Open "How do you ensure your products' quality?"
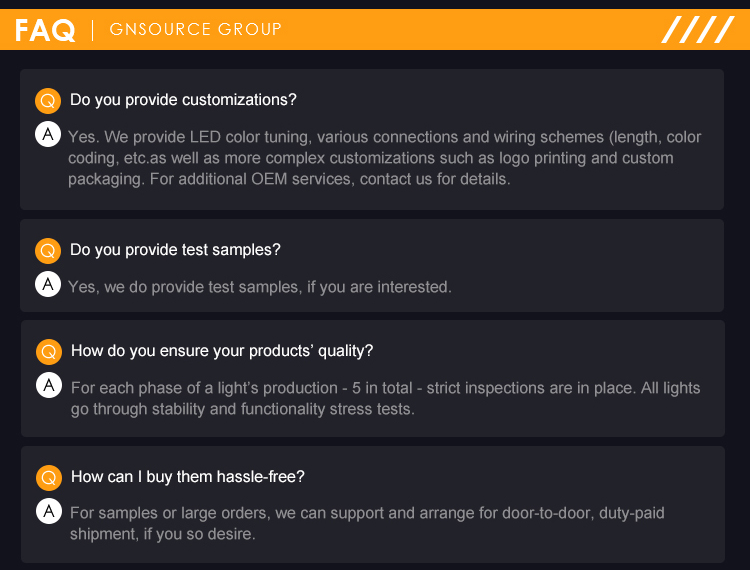The height and width of the screenshot is (570, 750). pyautogui.click(x=222, y=351)
